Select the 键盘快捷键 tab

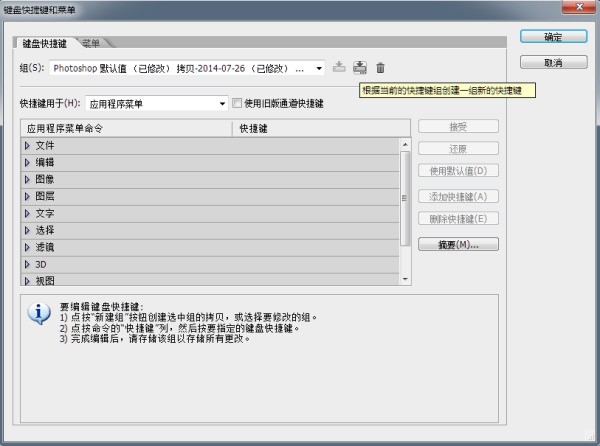point(45,44)
